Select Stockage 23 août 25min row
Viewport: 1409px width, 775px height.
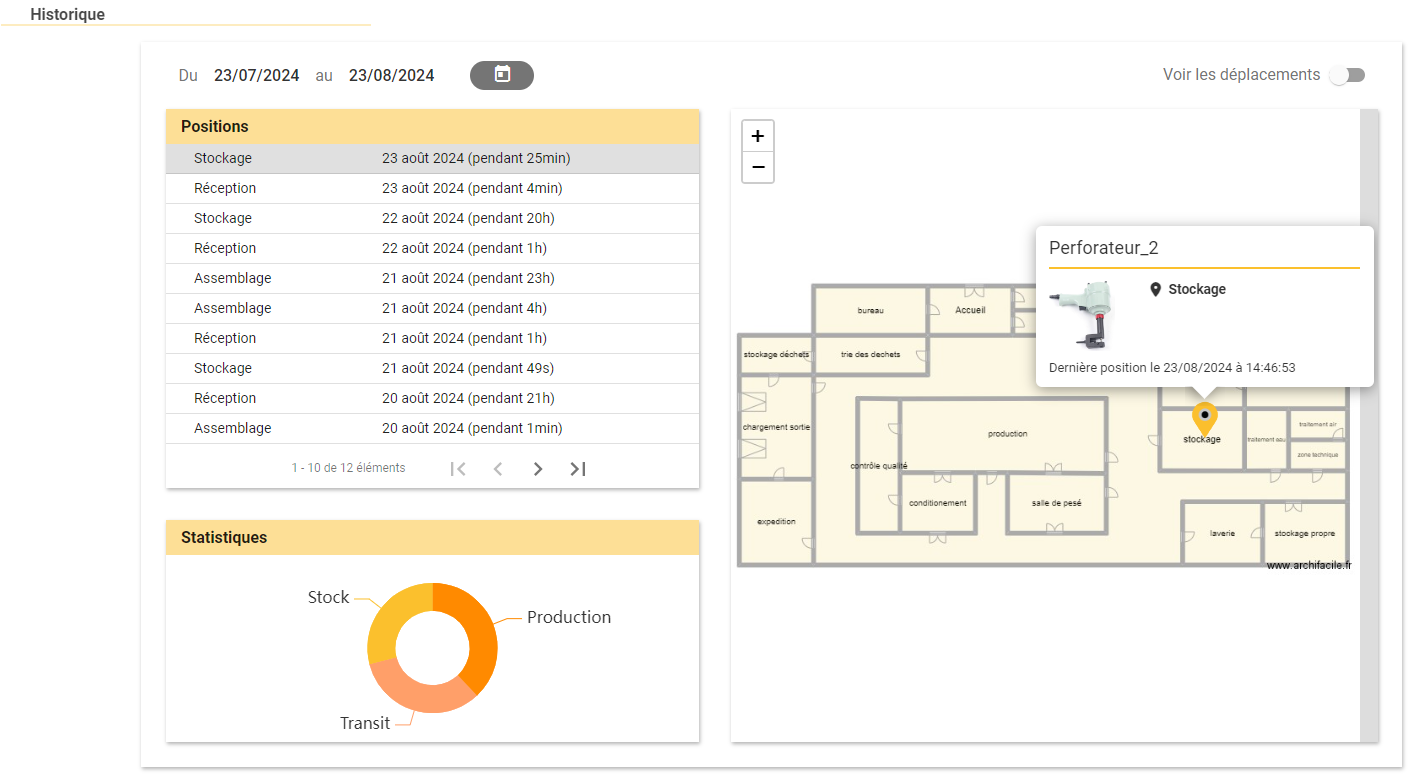tap(432, 158)
